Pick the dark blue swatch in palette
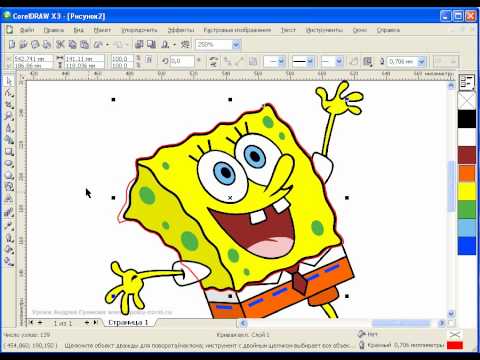The image size is (480, 360). [x=467, y=246]
